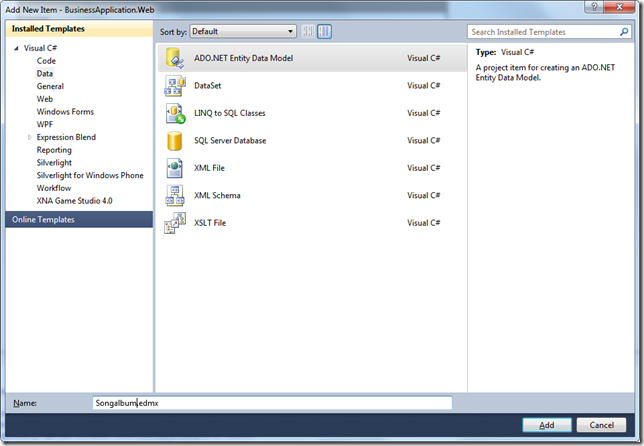Select the XSLT File label

click(210, 223)
